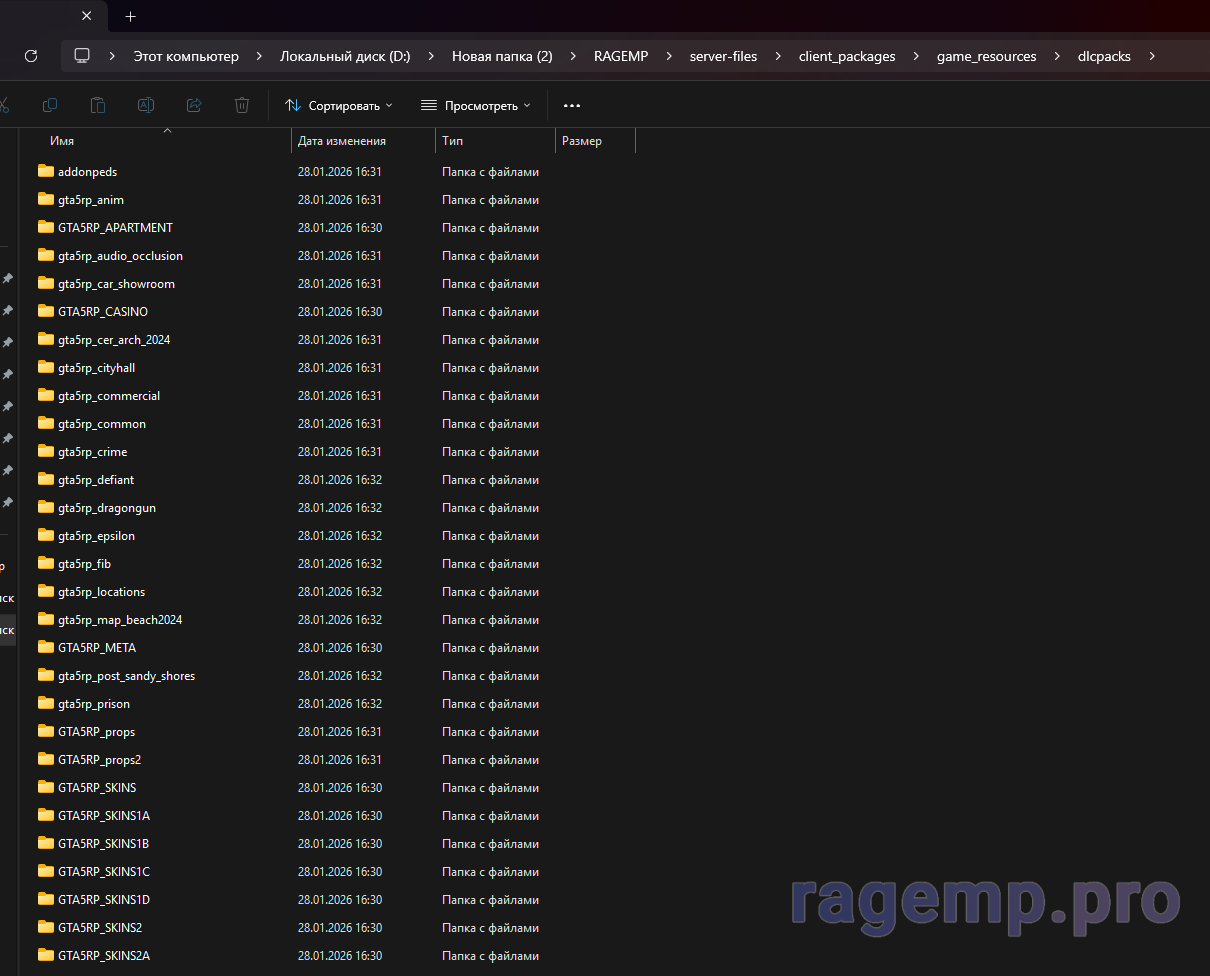Click the Refresh icon in address bar

tap(31, 56)
